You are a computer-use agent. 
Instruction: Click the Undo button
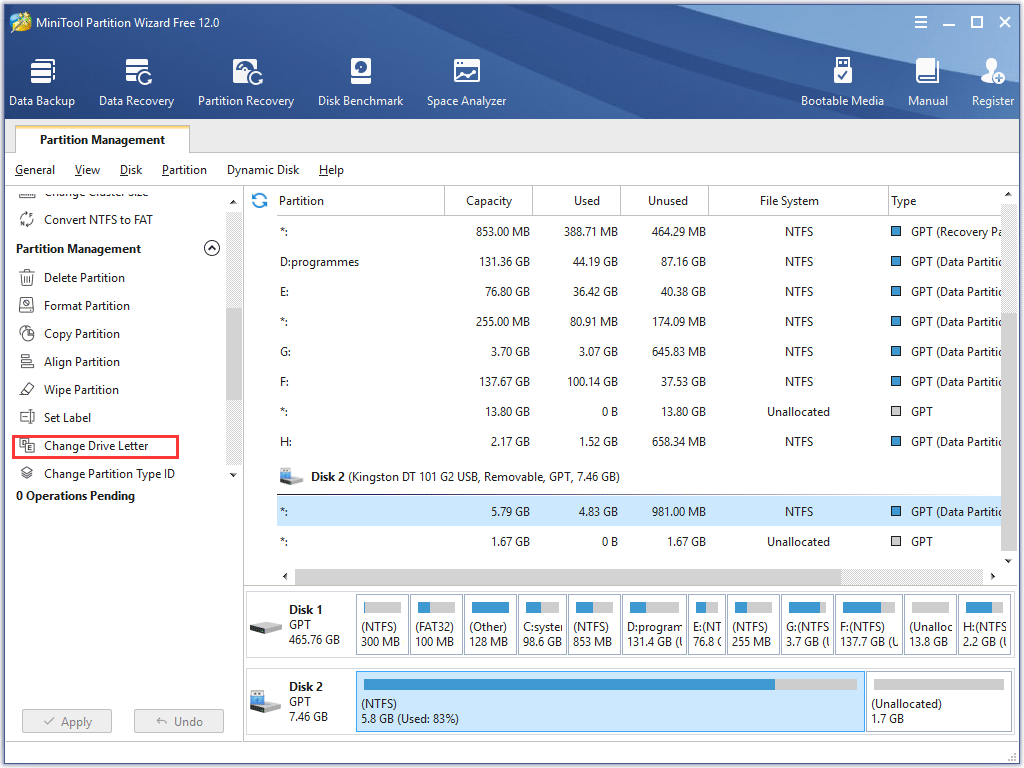click(x=179, y=721)
